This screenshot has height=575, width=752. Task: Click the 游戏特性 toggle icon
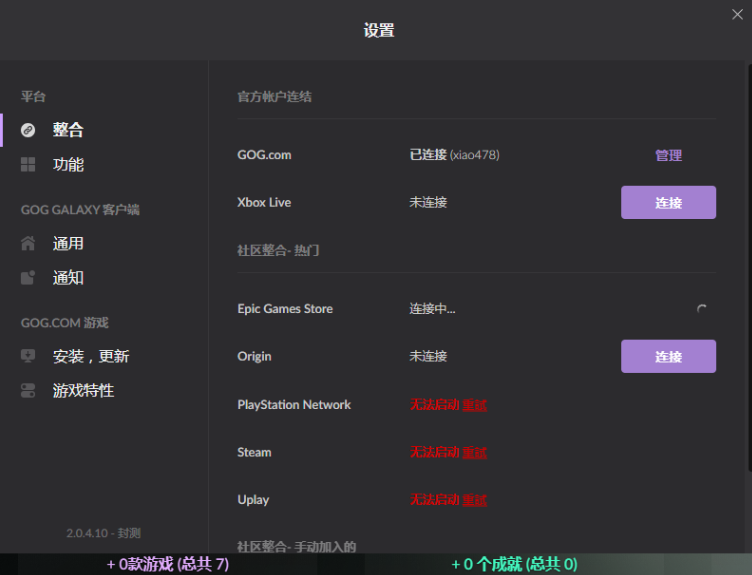click(28, 390)
